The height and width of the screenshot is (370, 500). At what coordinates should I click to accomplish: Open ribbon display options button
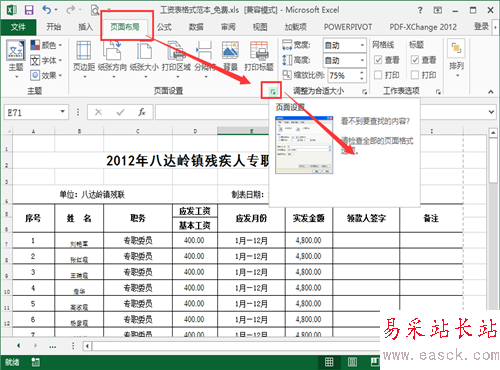(437, 10)
